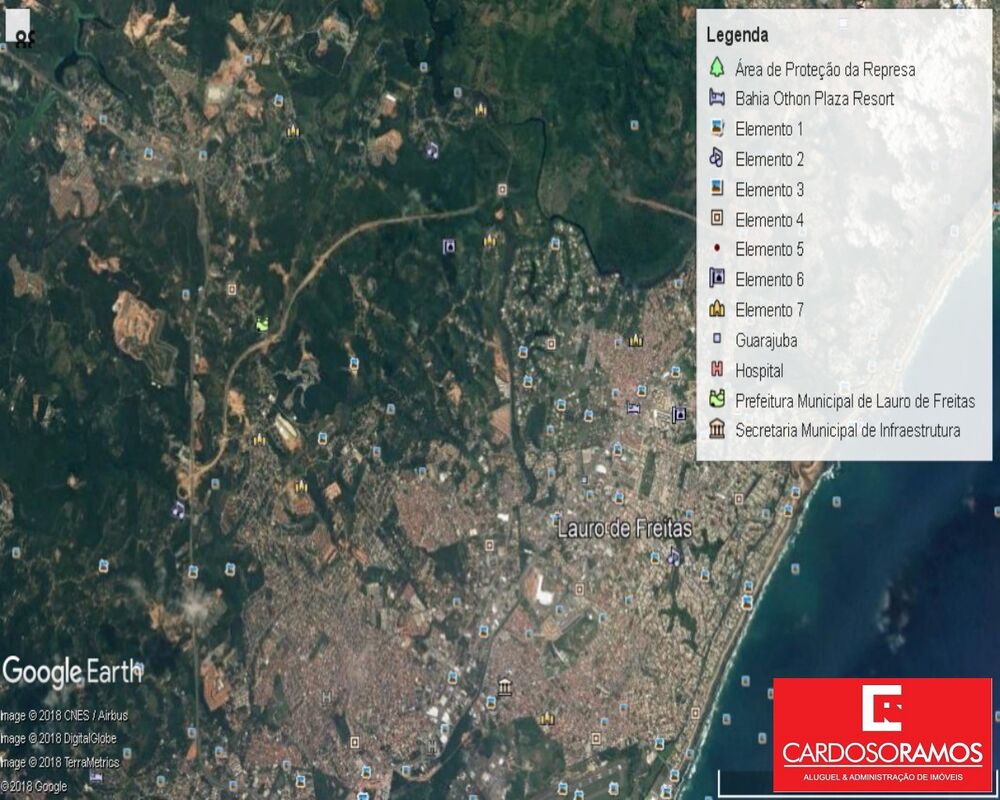Click the bed marker near Lauro de Freitas
The width and height of the screenshot is (1000, 800).
pyautogui.click(x=633, y=407)
